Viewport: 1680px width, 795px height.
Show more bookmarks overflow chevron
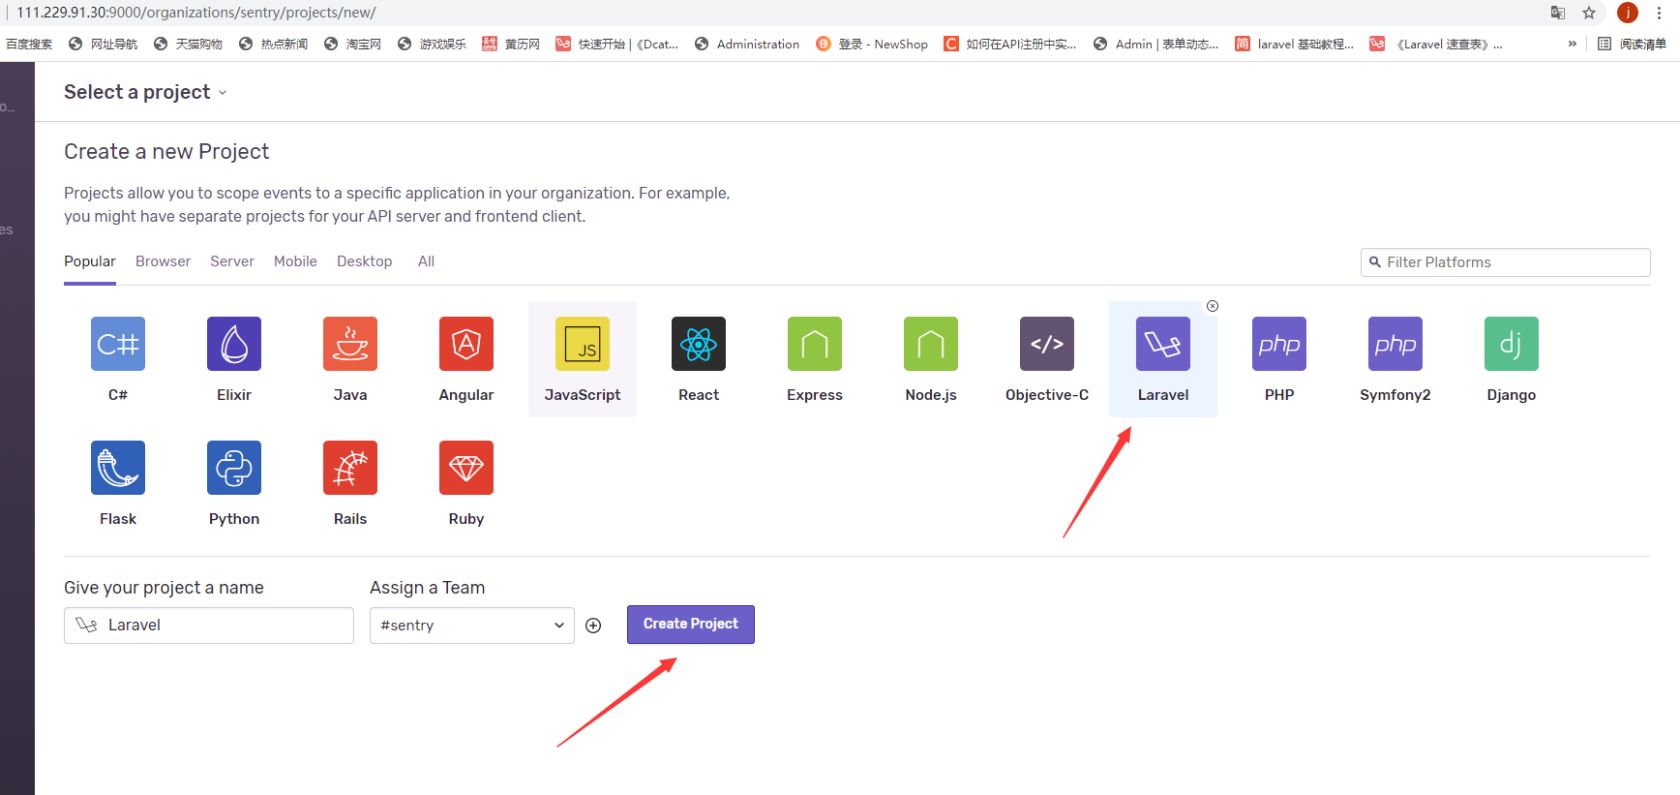1572,44
